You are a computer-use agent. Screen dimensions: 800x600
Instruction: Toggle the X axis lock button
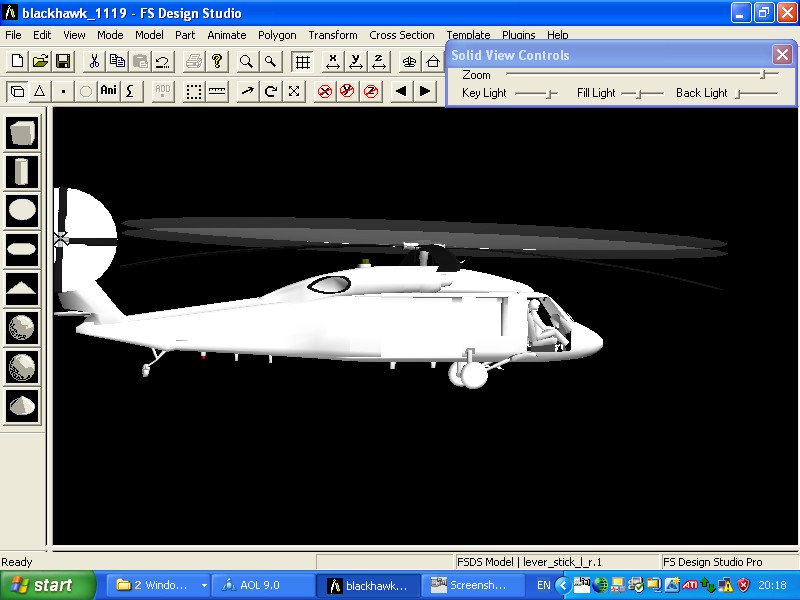click(x=333, y=62)
